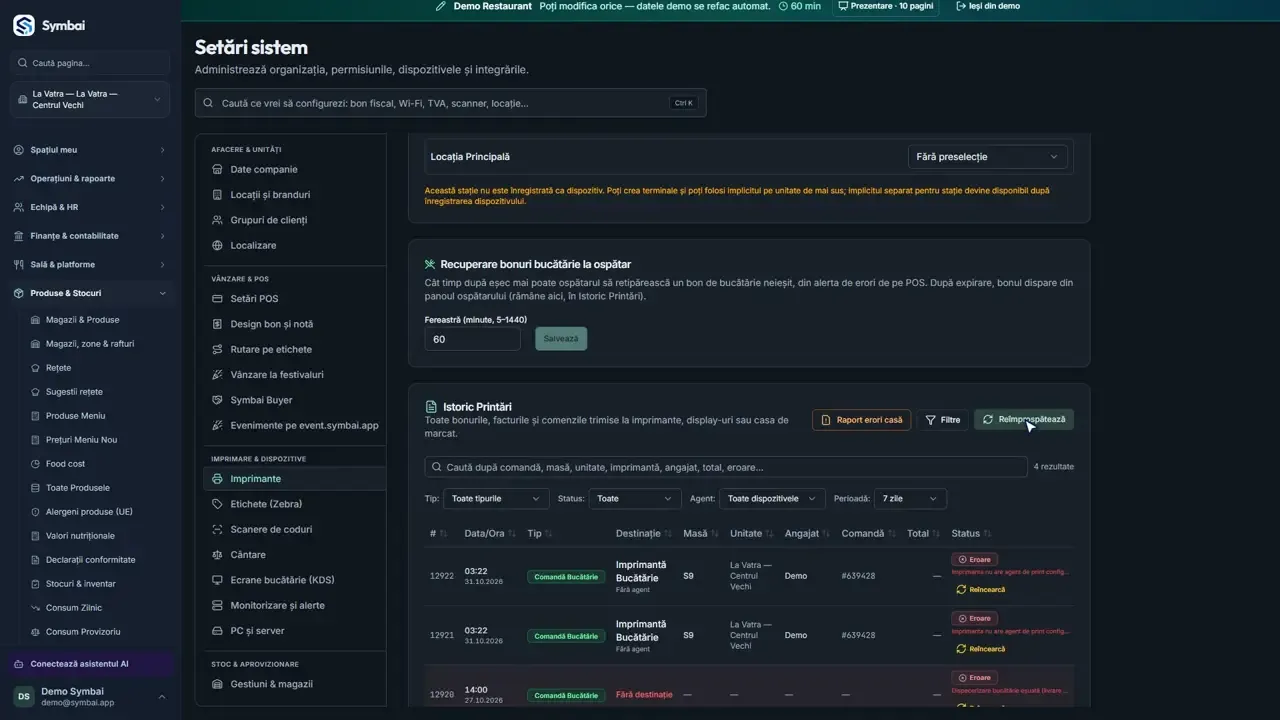The width and height of the screenshot is (1280, 720).
Task: Click the Raport erori casă button
Action: [x=862, y=420]
